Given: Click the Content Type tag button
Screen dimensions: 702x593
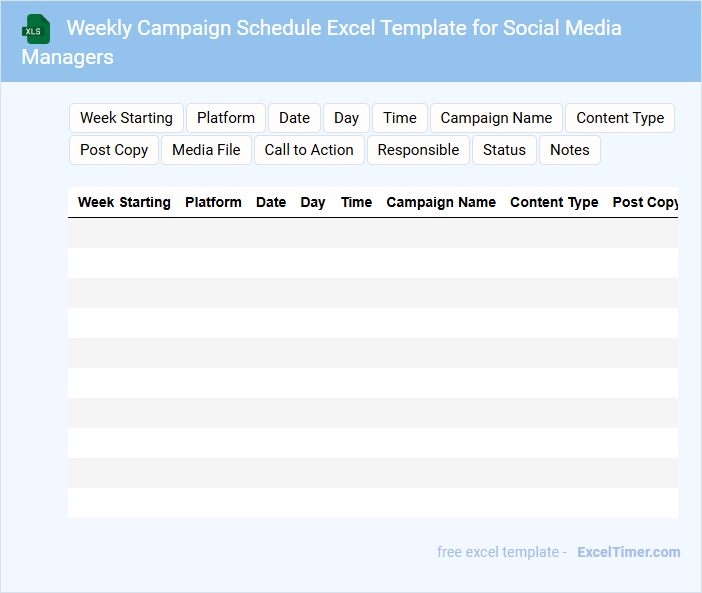Looking at the screenshot, I should pyautogui.click(x=620, y=118).
